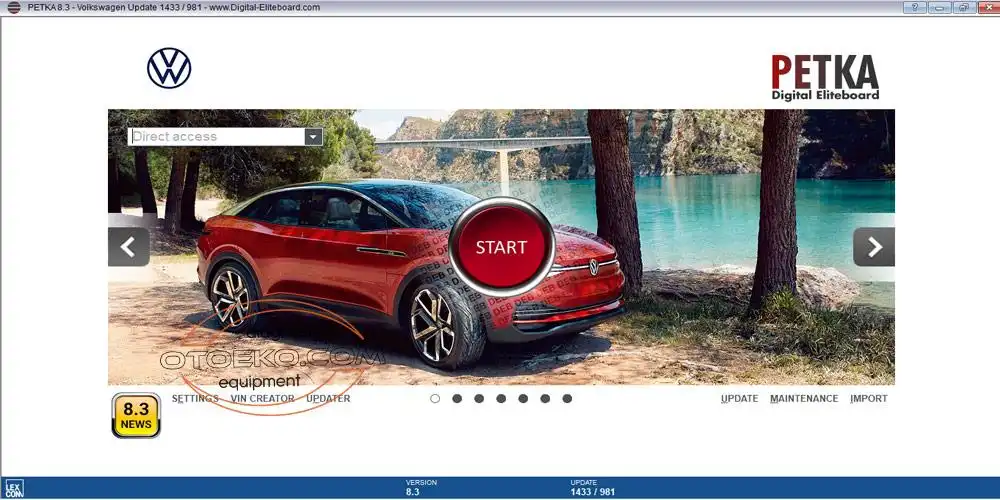Expand the Direct access dropdown arrow
The width and height of the screenshot is (1000, 500).
pos(313,137)
